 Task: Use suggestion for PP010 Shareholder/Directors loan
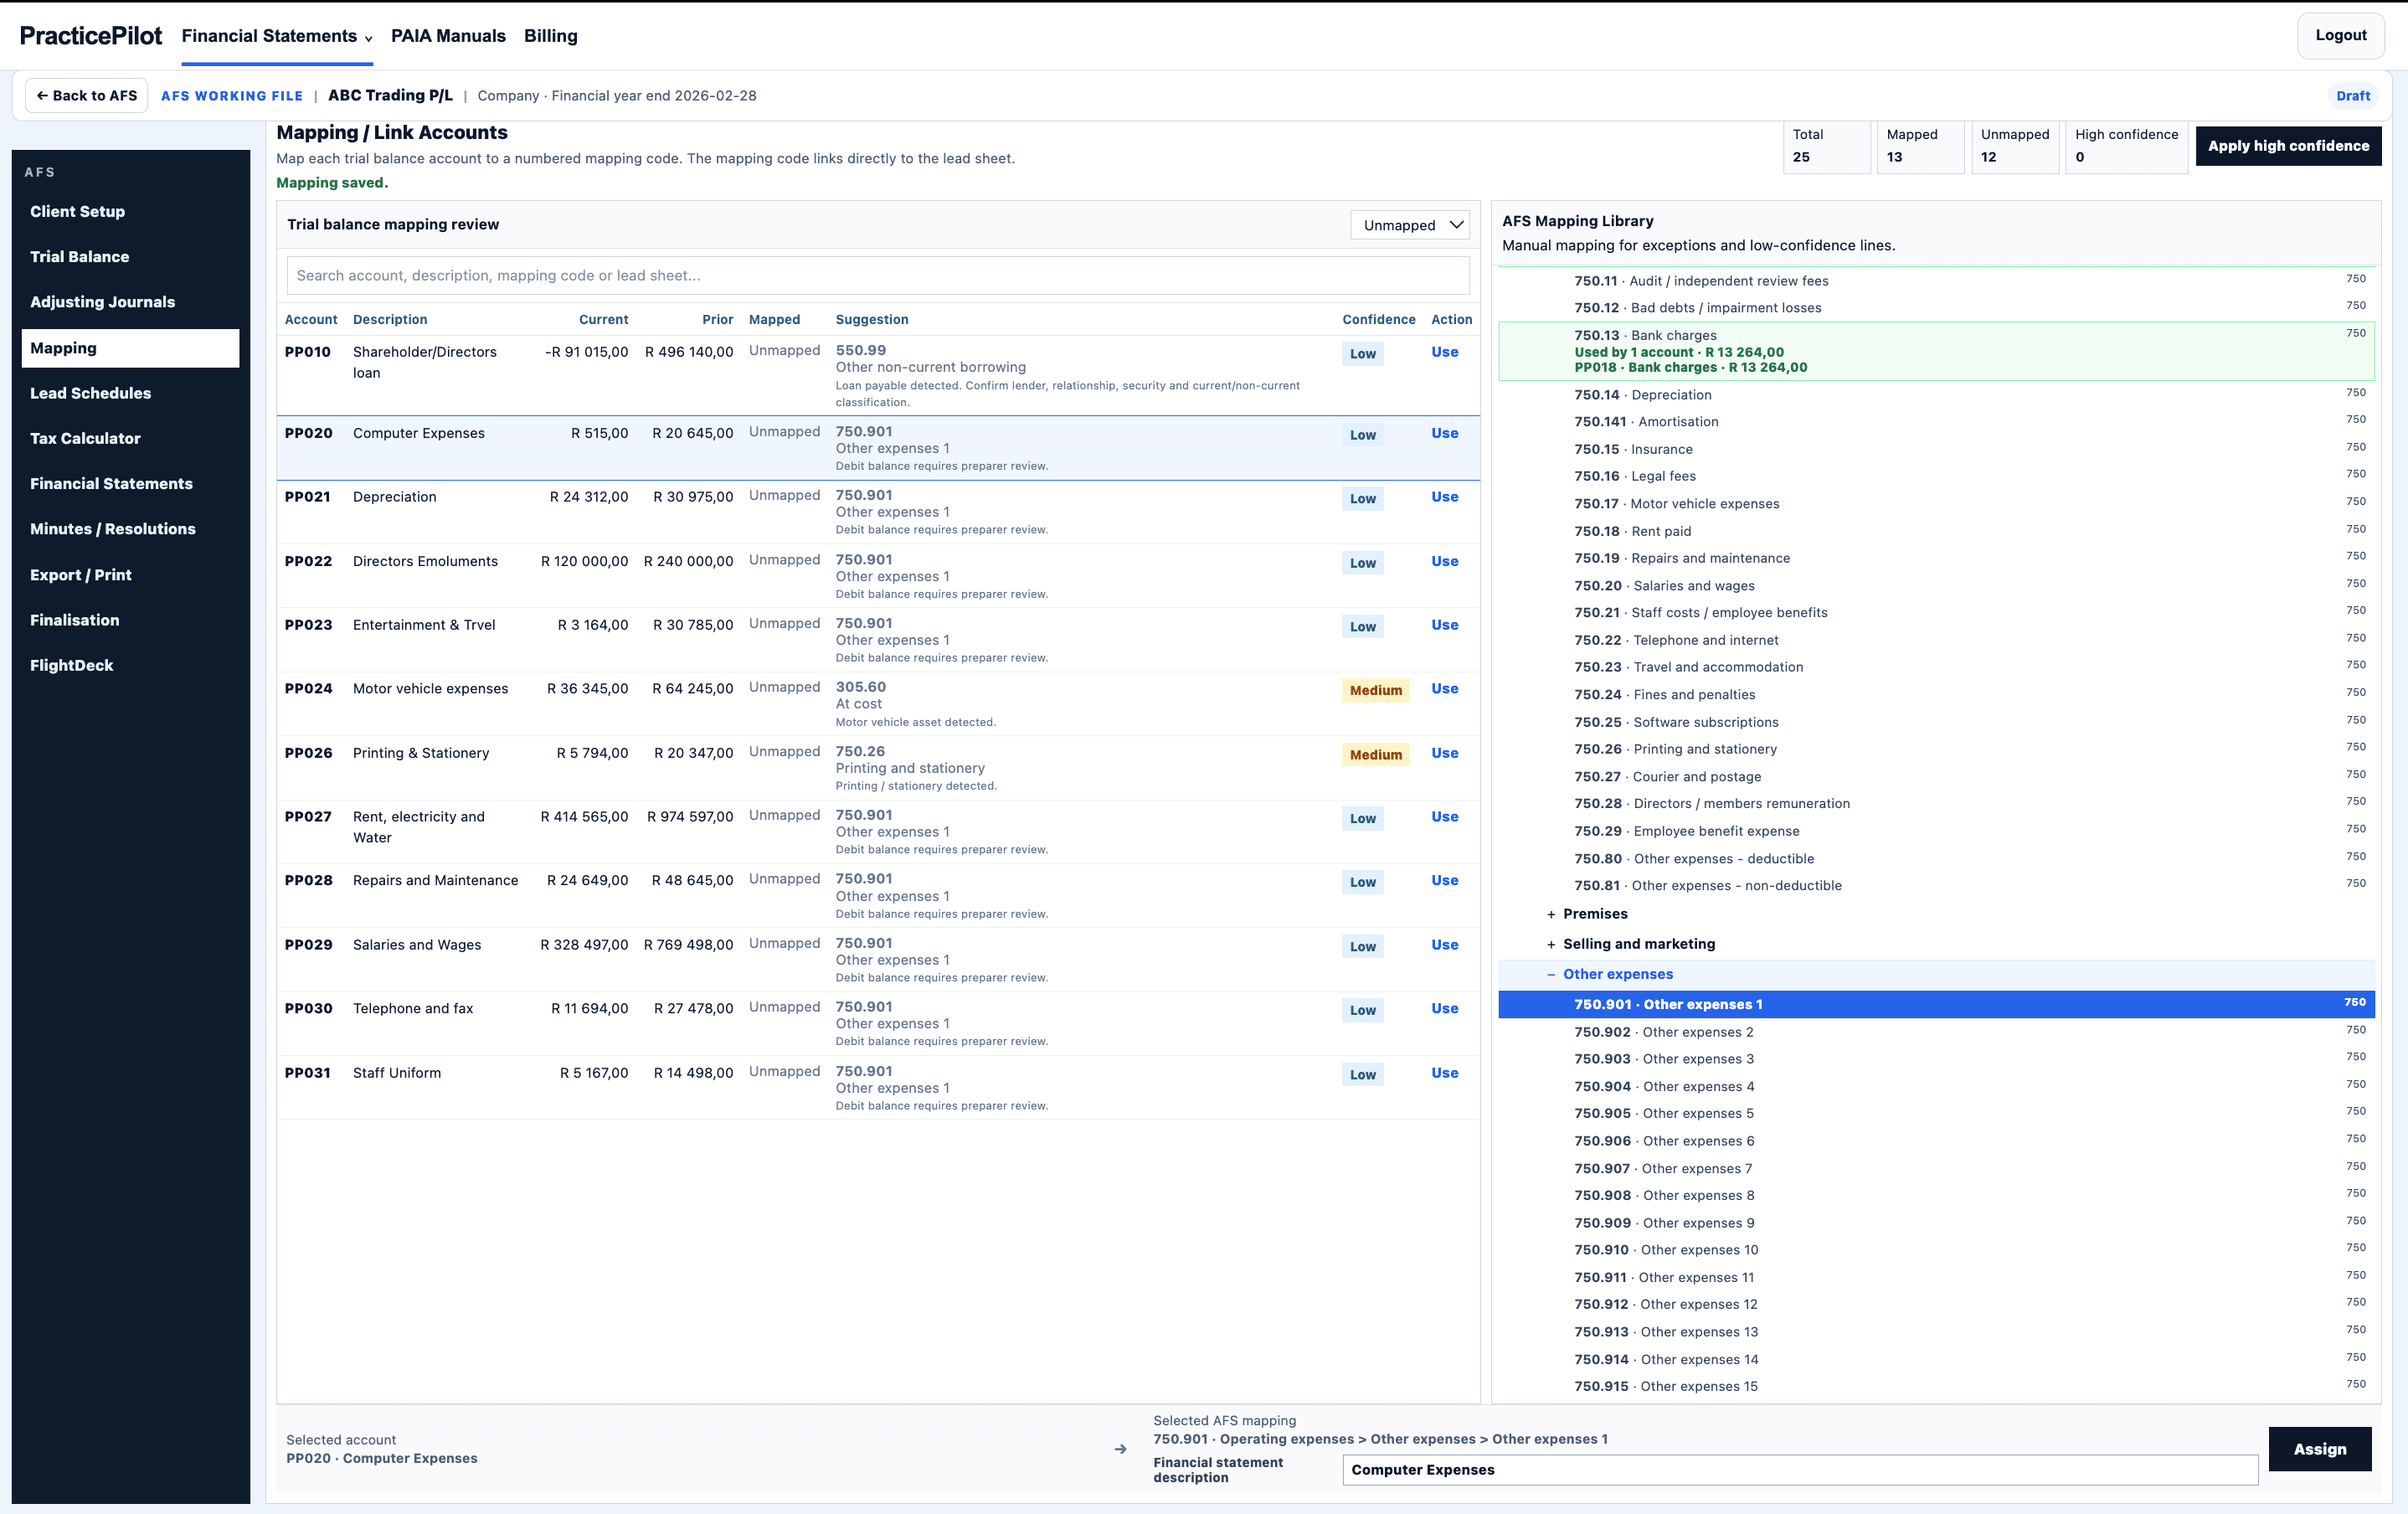click(x=1444, y=352)
